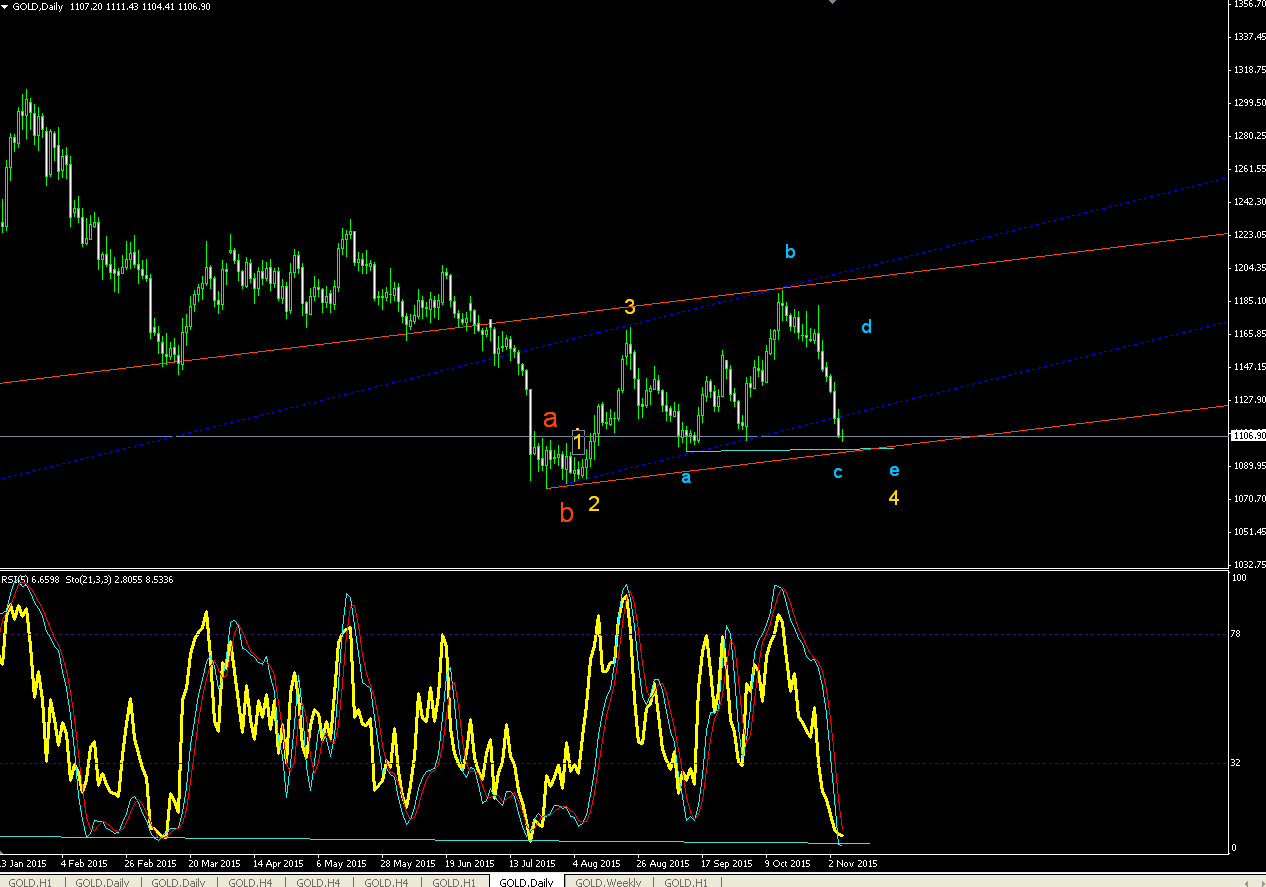Open the GOLD,H1 tab beside GOLD,Weekly
Screen dimensions: 1266x887
(686, 882)
